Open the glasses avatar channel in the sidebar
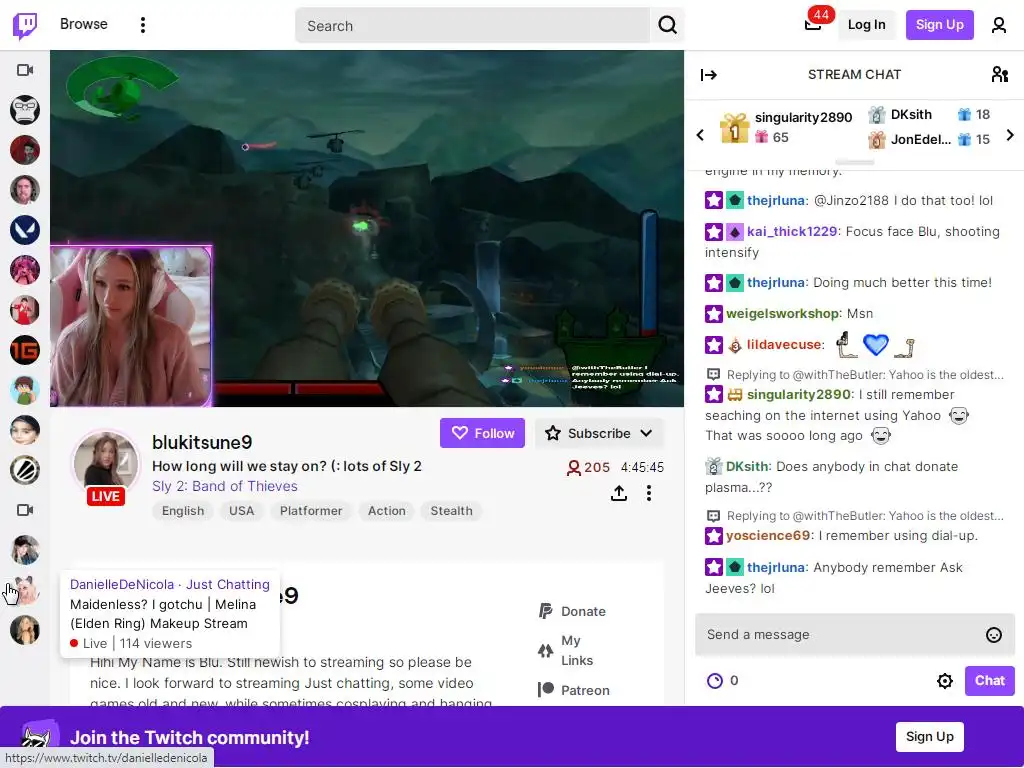1024x768 pixels. point(25,110)
